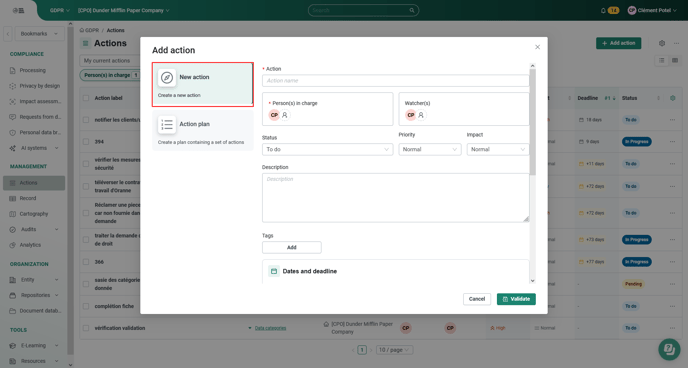Click add person icon under Person(s) in charge
Viewport: 688px width, 368px height.
pyautogui.click(x=285, y=115)
